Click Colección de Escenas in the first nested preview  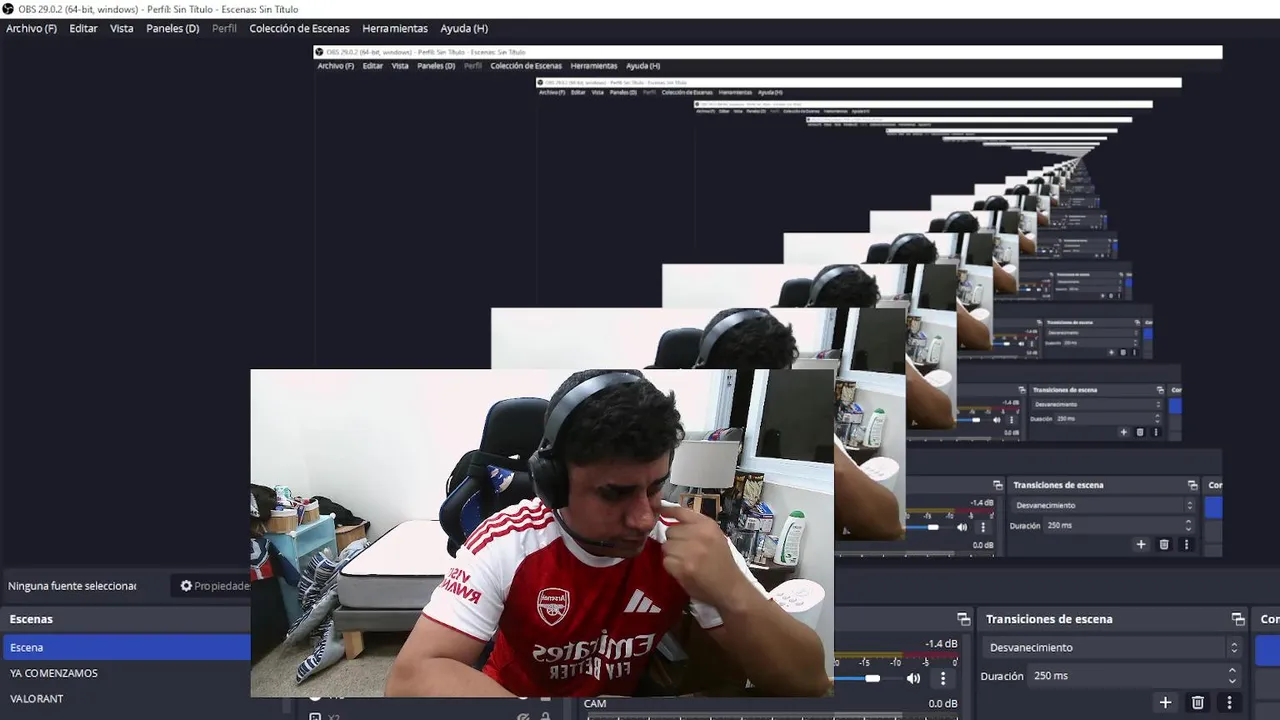526,66
